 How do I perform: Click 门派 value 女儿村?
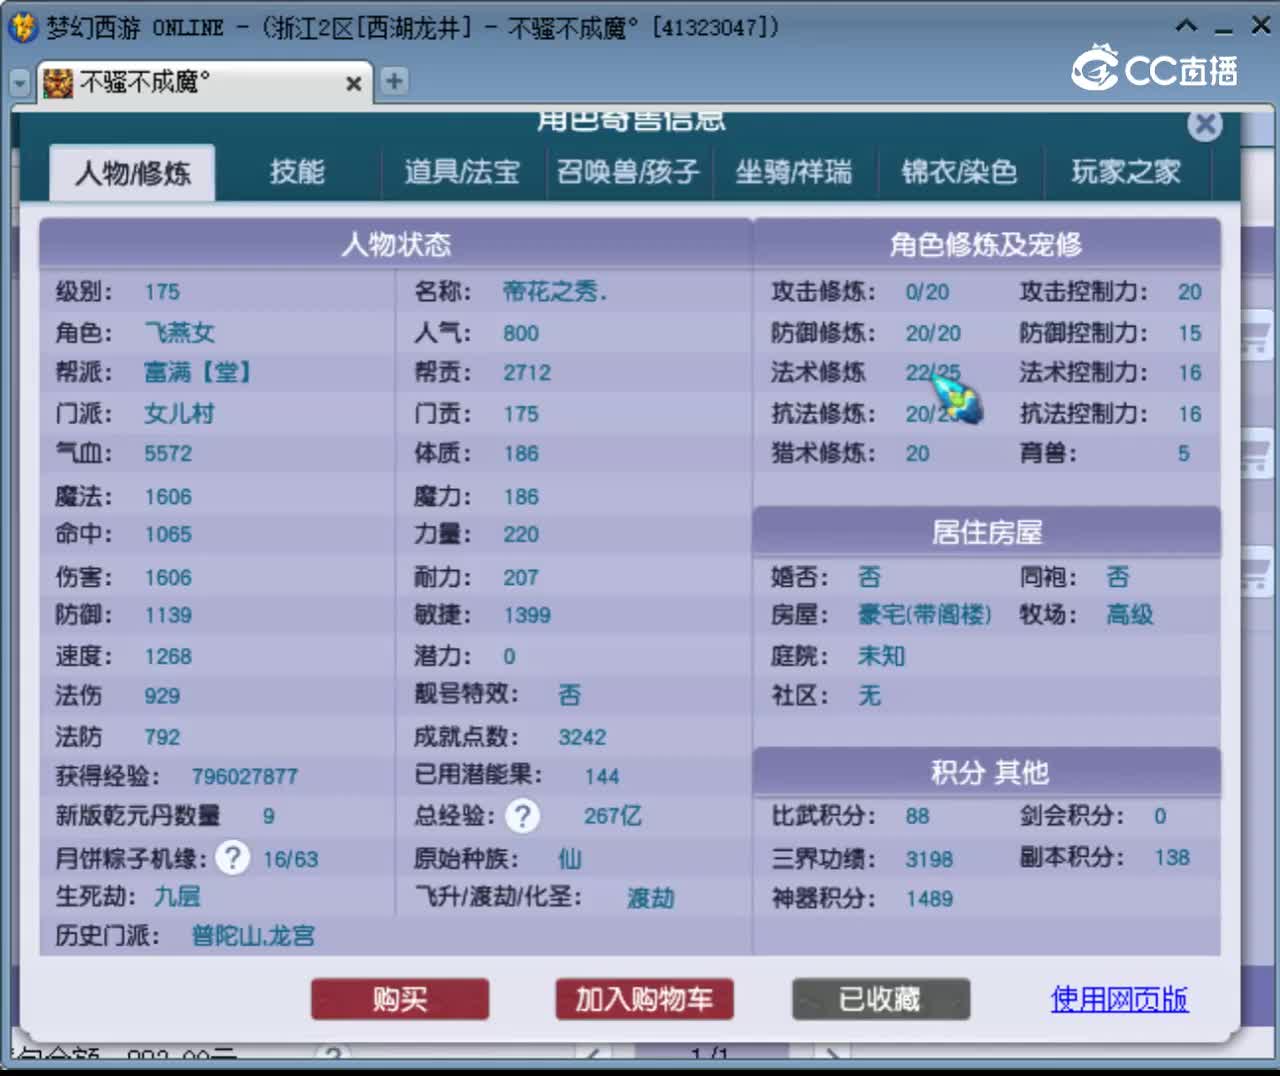pos(180,414)
